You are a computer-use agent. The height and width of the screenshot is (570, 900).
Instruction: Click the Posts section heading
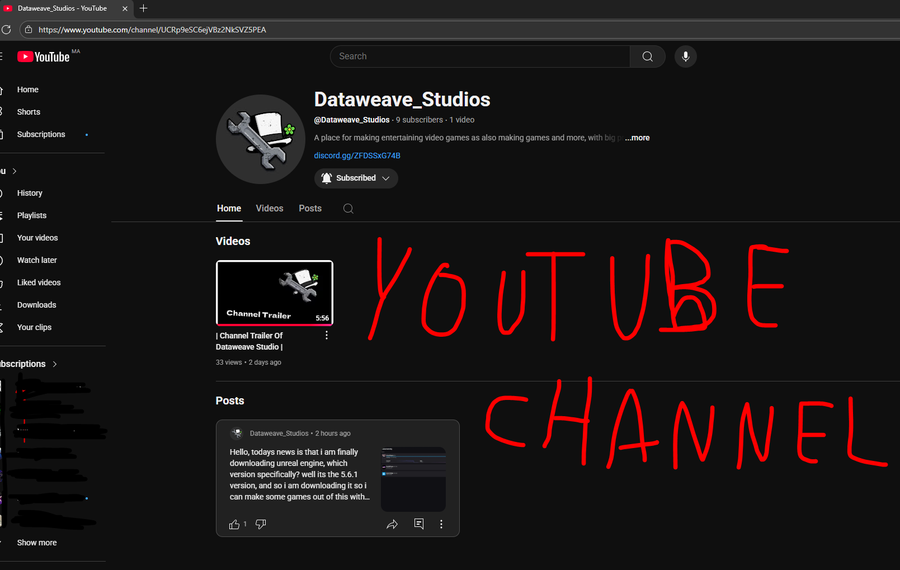click(x=230, y=401)
